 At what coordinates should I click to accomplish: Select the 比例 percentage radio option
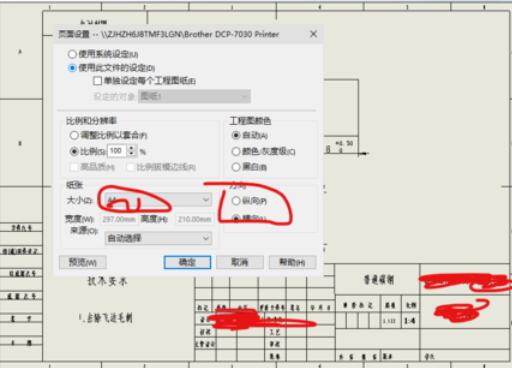point(74,151)
